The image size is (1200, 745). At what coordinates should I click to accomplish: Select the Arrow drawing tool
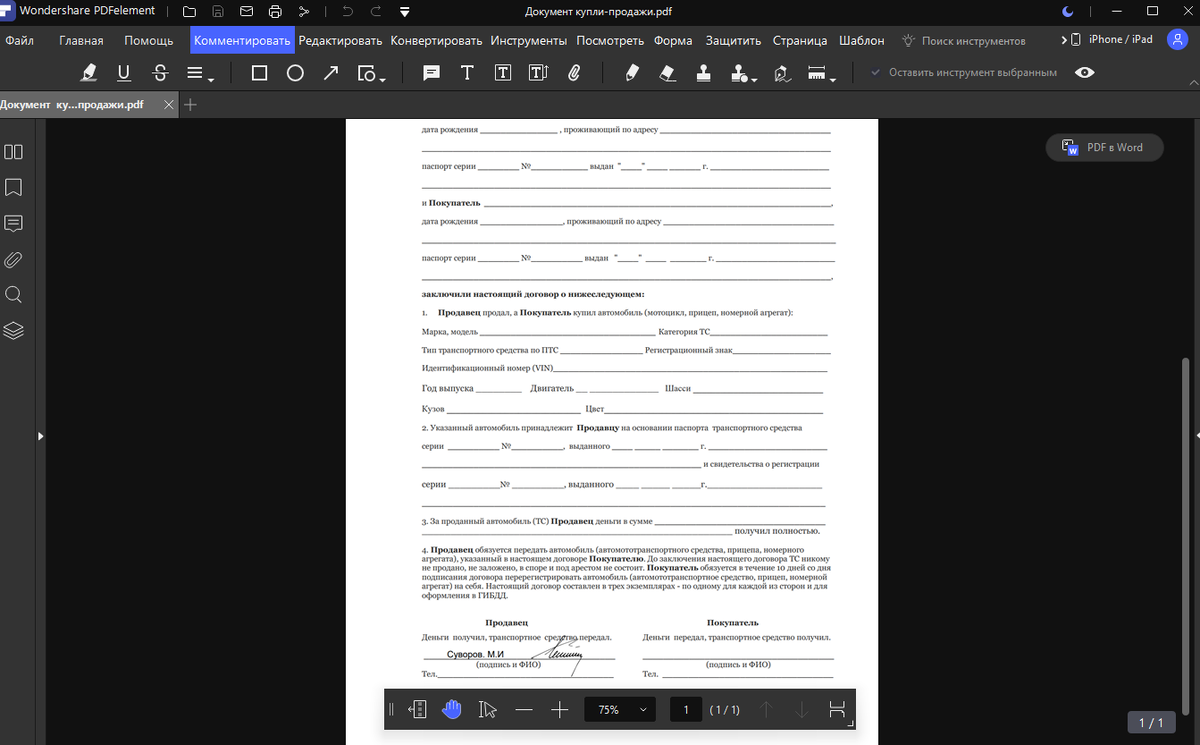(x=331, y=73)
